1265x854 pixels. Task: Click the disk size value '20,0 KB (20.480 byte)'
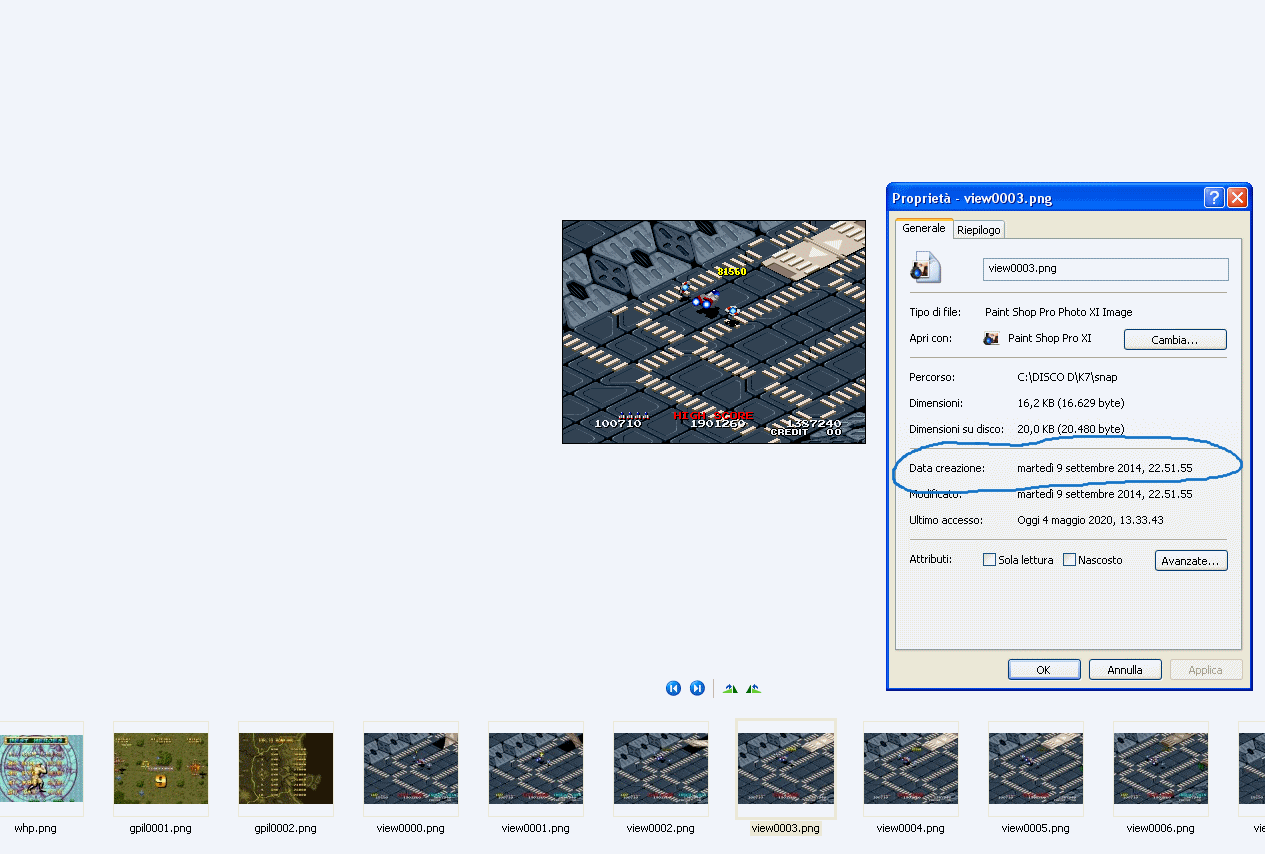(x=1071, y=429)
